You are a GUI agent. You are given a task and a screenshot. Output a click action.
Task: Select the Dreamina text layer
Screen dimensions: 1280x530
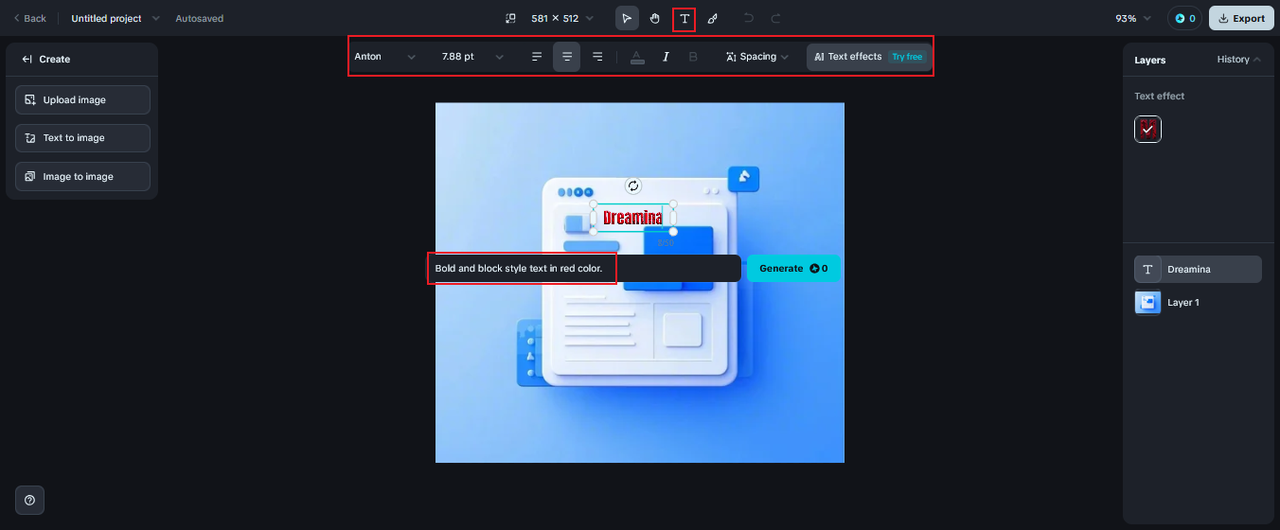[1198, 269]
